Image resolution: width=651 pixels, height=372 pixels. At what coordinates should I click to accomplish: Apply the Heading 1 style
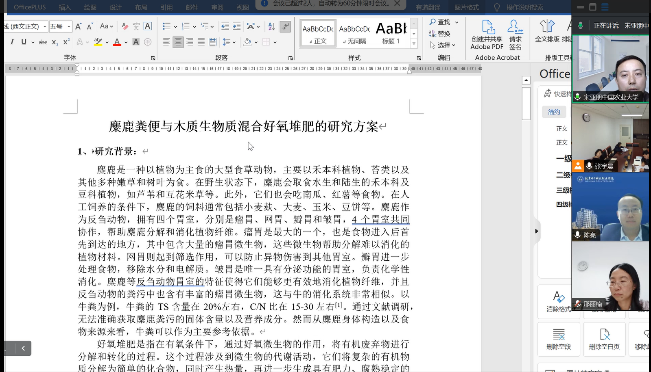[391, 33]
